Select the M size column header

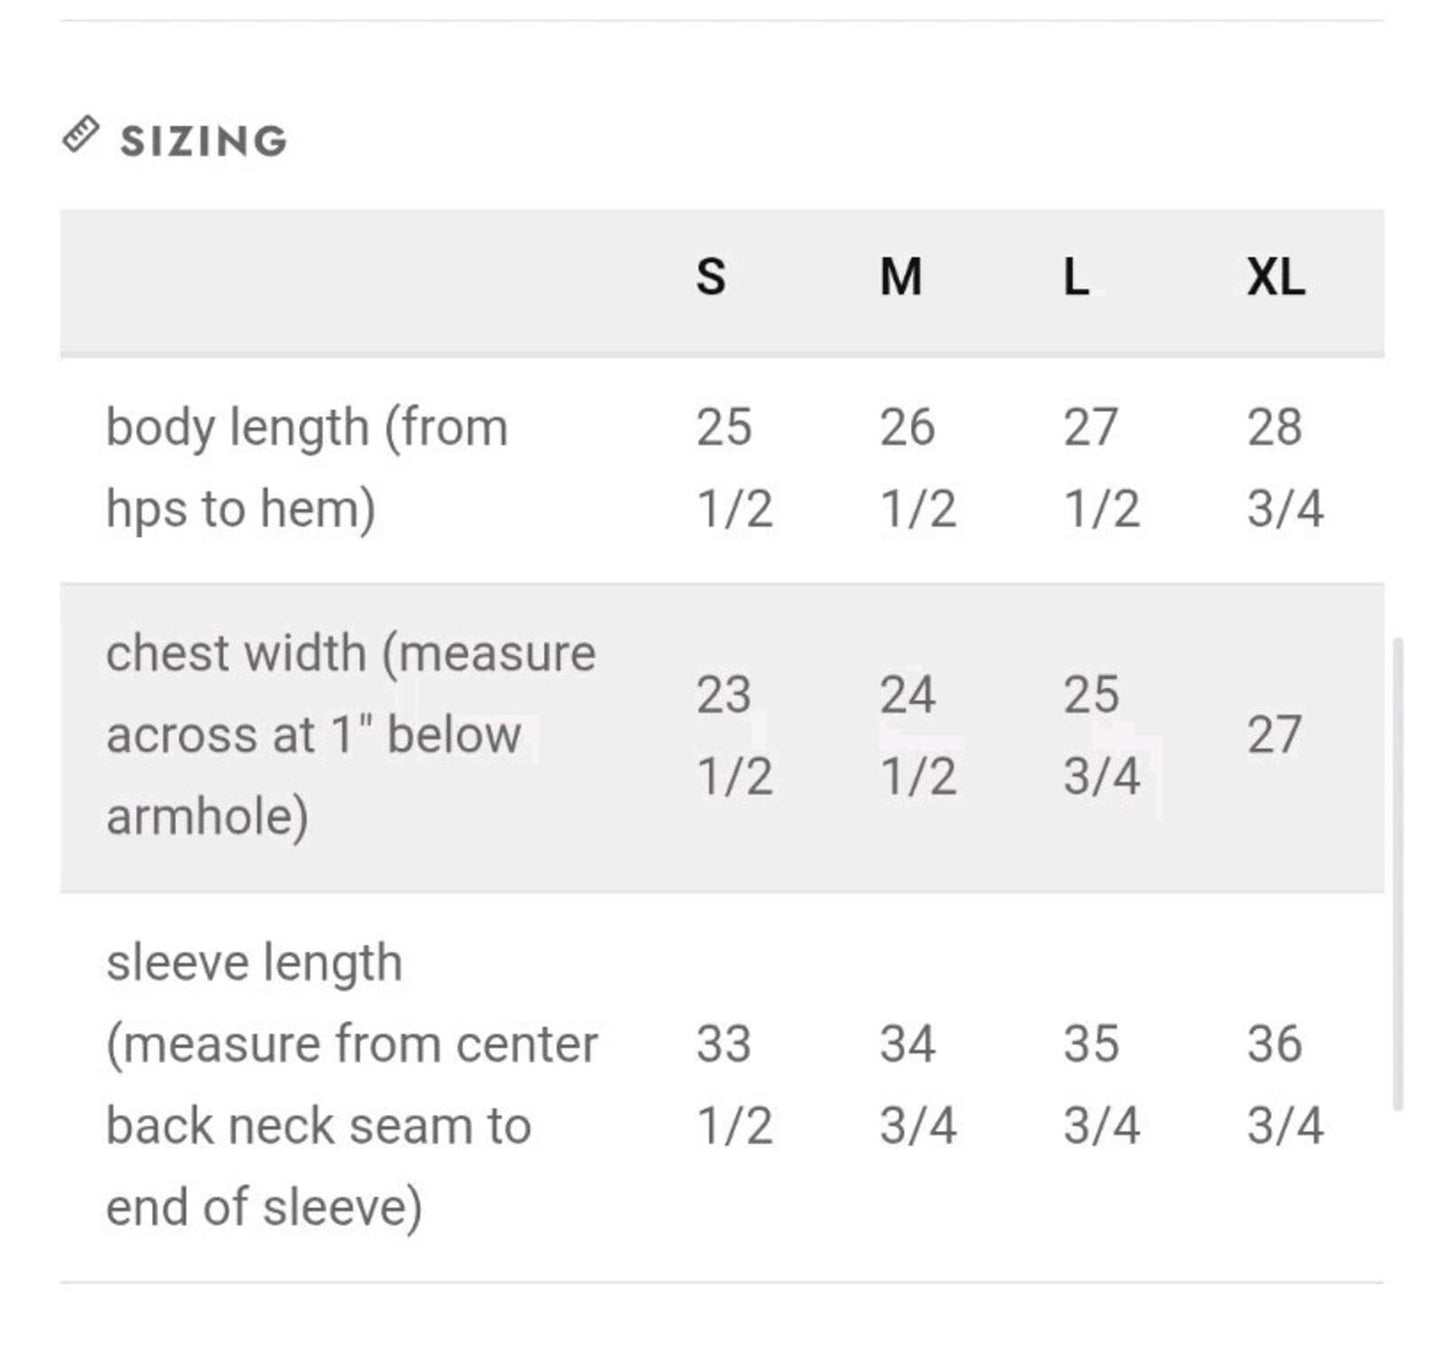tap(901, 276)
